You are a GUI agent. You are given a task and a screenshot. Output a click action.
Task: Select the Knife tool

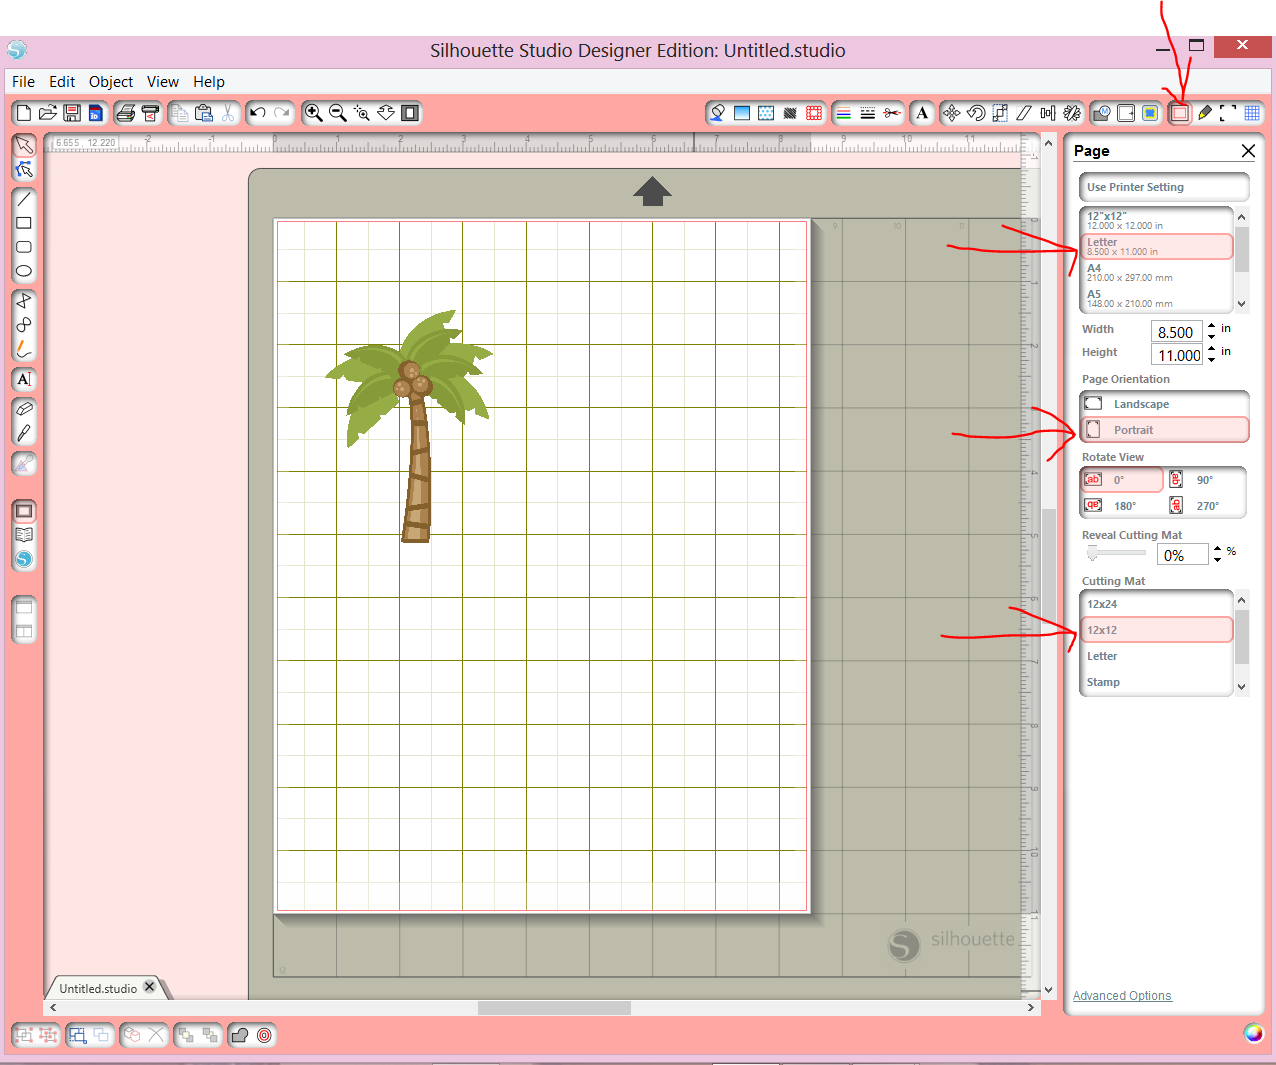point(24,433)
